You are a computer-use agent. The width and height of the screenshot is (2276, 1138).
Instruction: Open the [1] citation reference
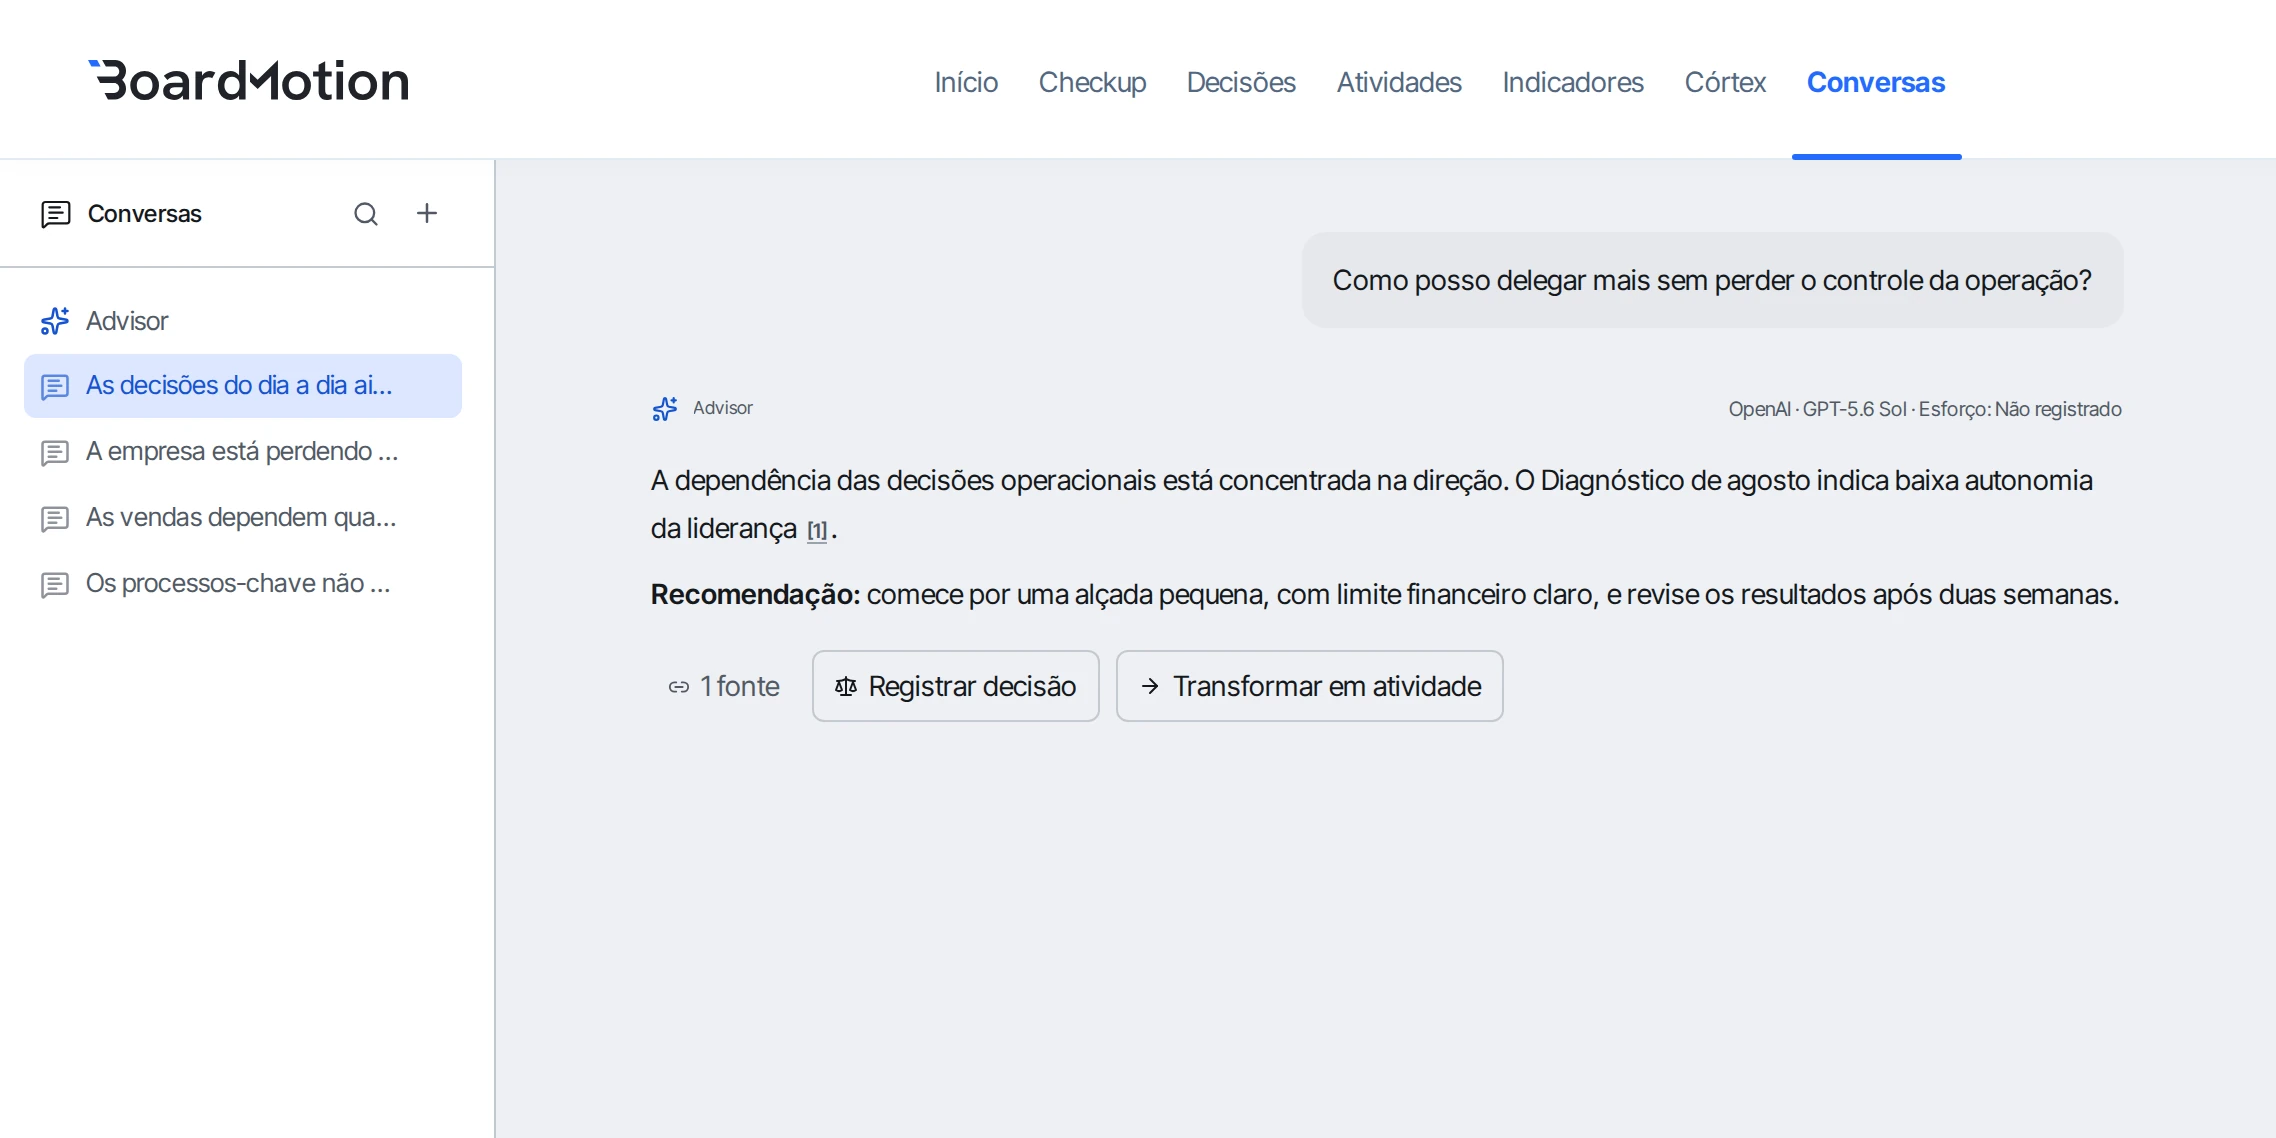point(817,530)
